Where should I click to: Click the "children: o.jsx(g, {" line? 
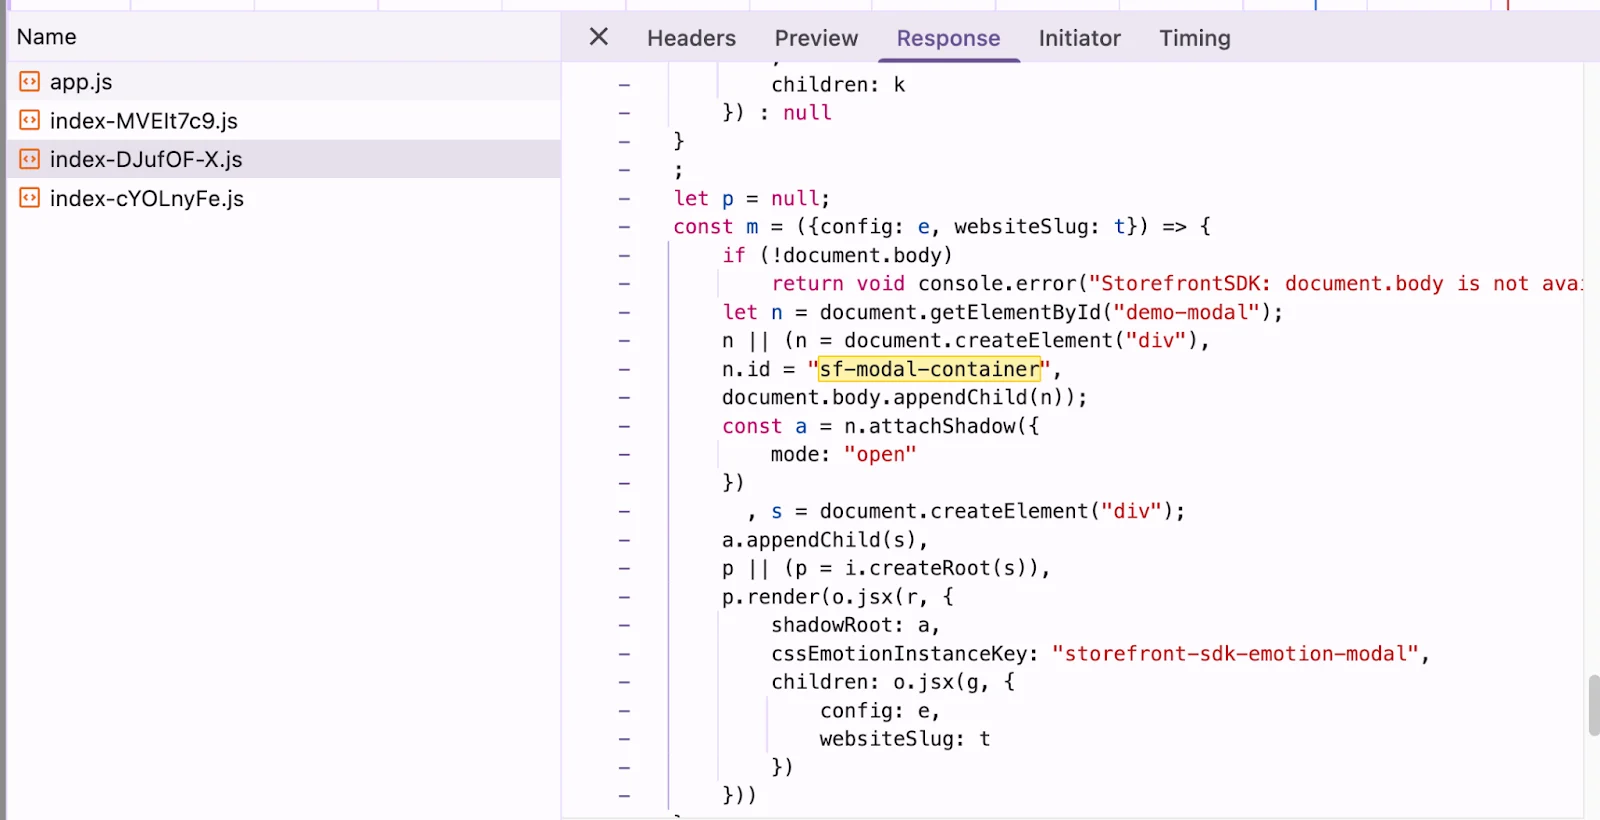pos(893,682)
